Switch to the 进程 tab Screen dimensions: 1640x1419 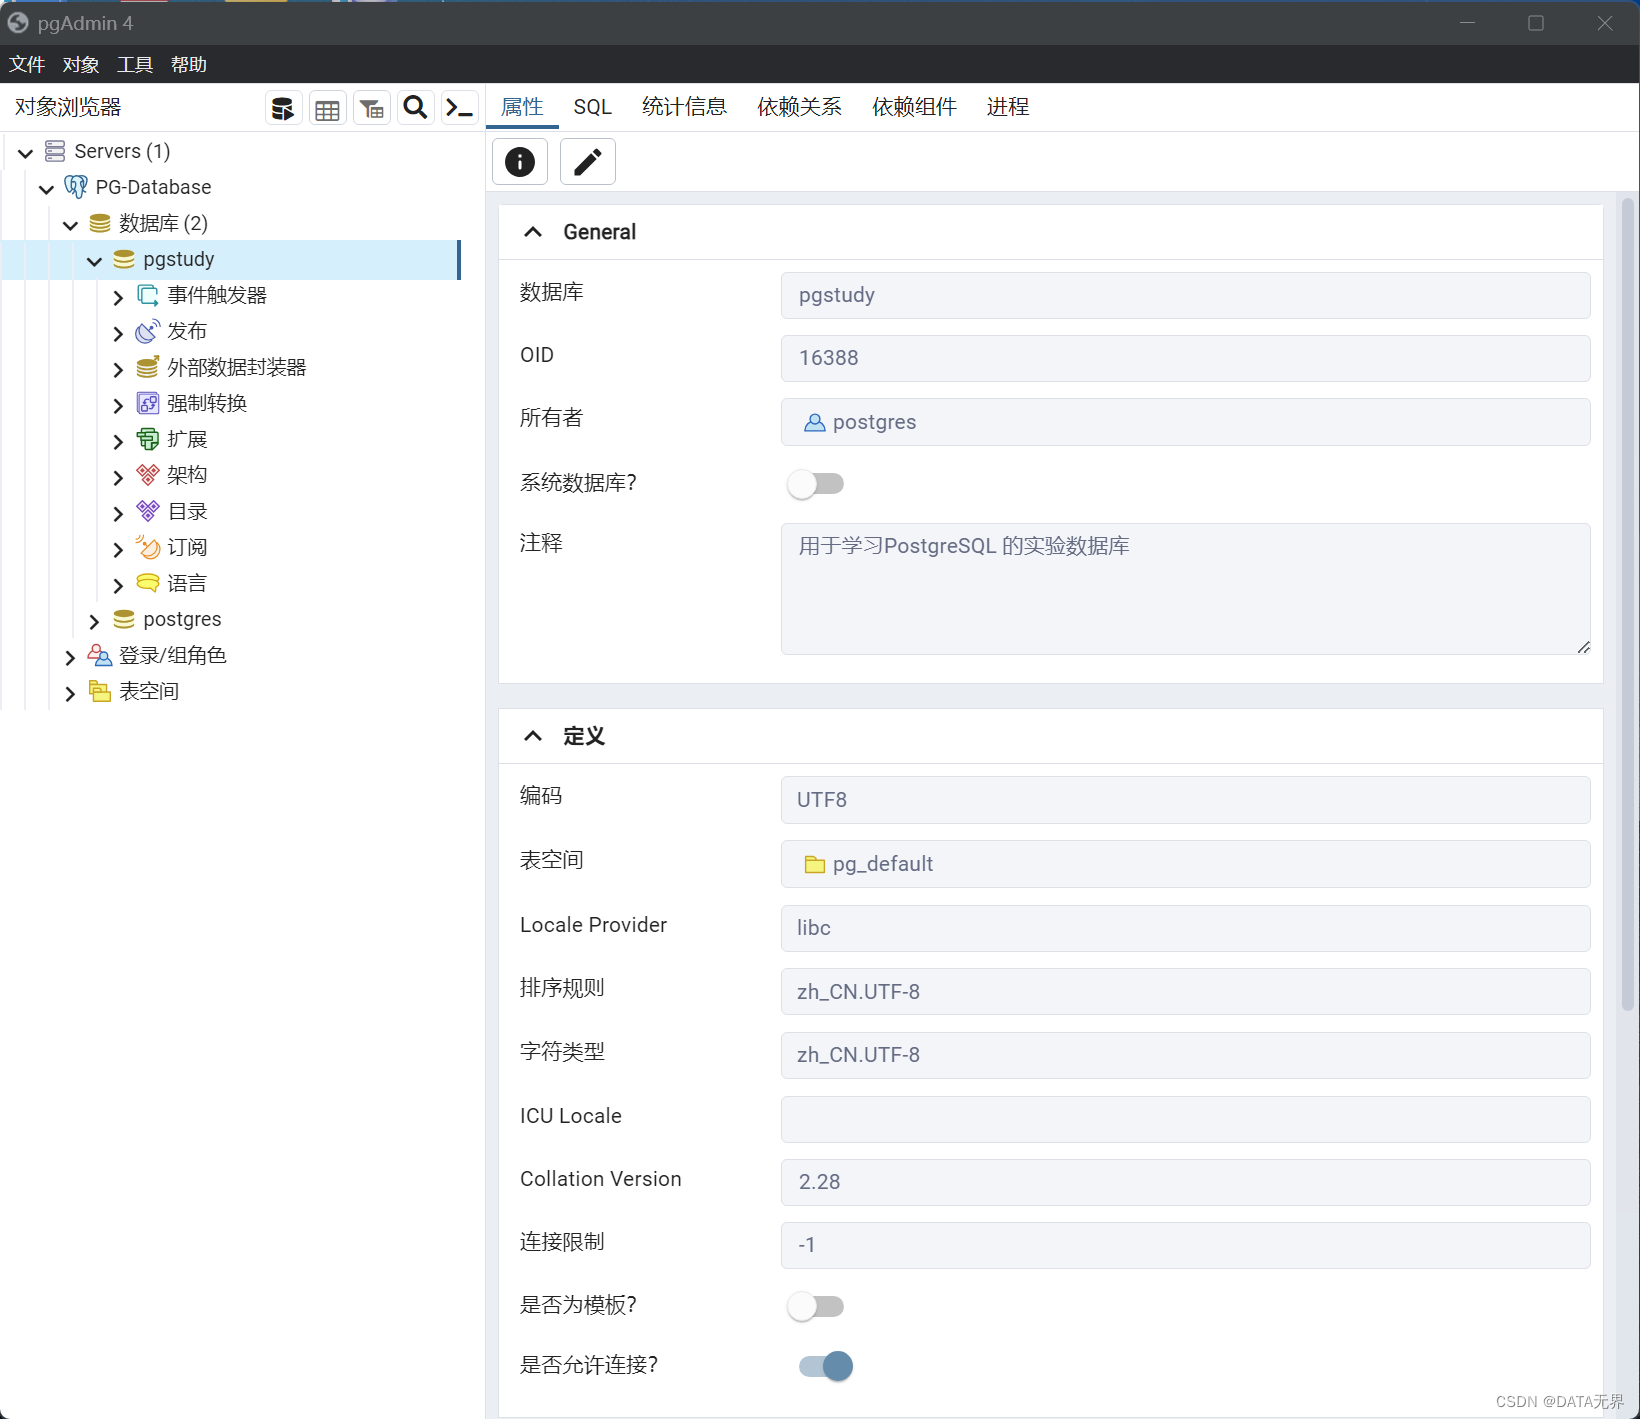[1007, 107]
